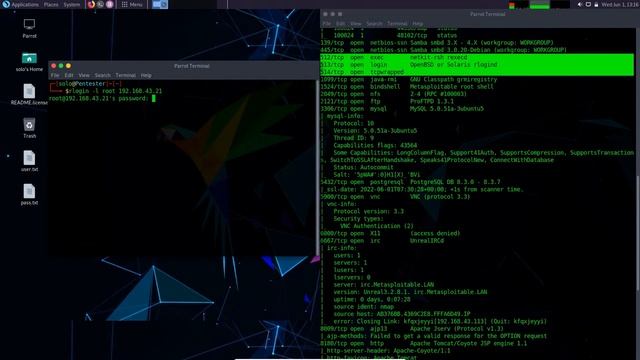Open File menu in left terminal window

click(55, 75)
